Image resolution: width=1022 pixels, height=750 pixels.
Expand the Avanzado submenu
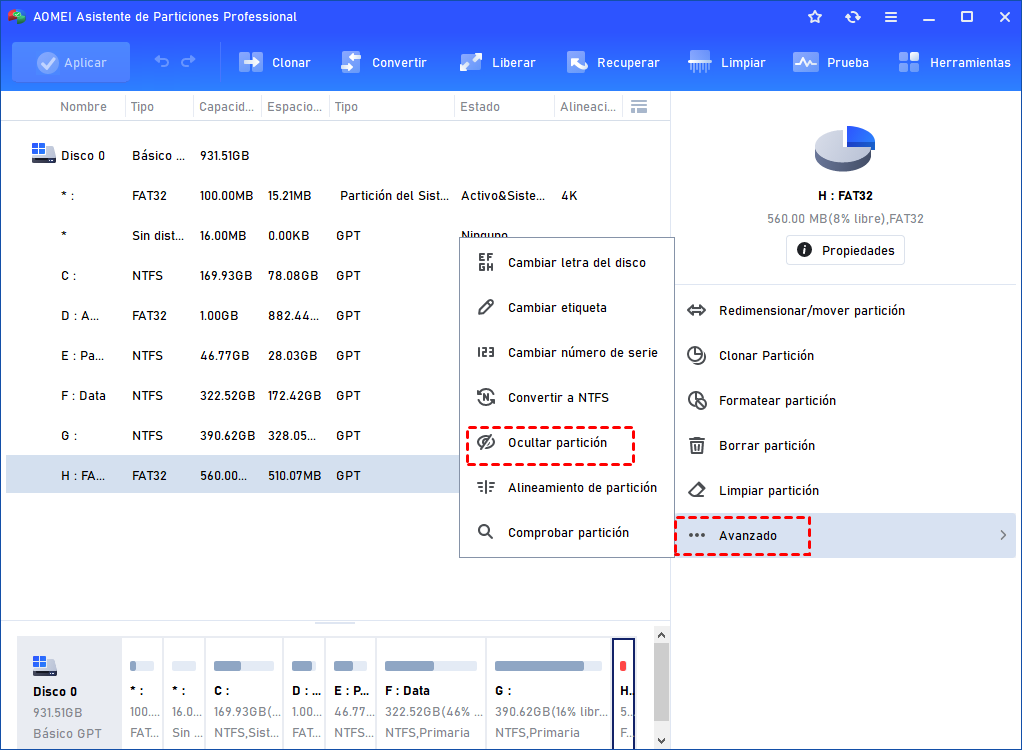pos(845,536)
